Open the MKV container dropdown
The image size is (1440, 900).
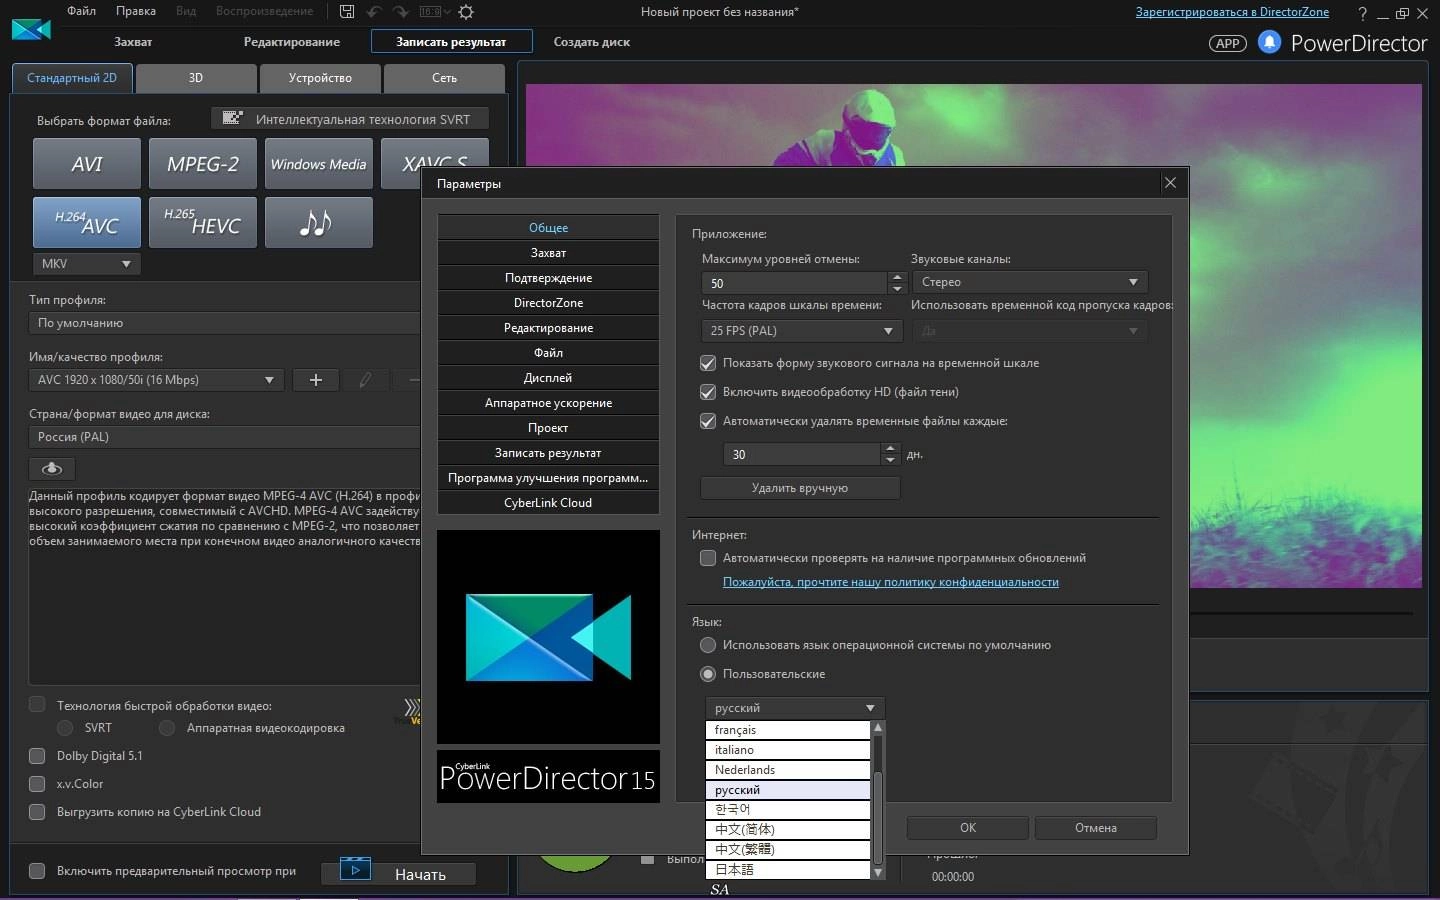coord(87,264)
